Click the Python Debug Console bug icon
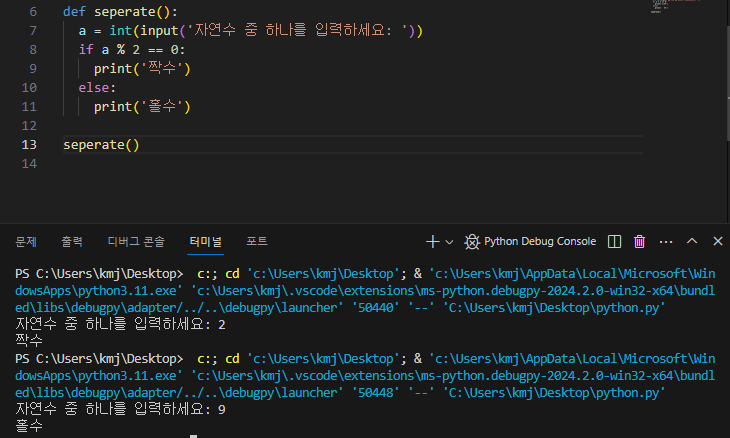This screenshot has height=438, width=730. point(472,242)
